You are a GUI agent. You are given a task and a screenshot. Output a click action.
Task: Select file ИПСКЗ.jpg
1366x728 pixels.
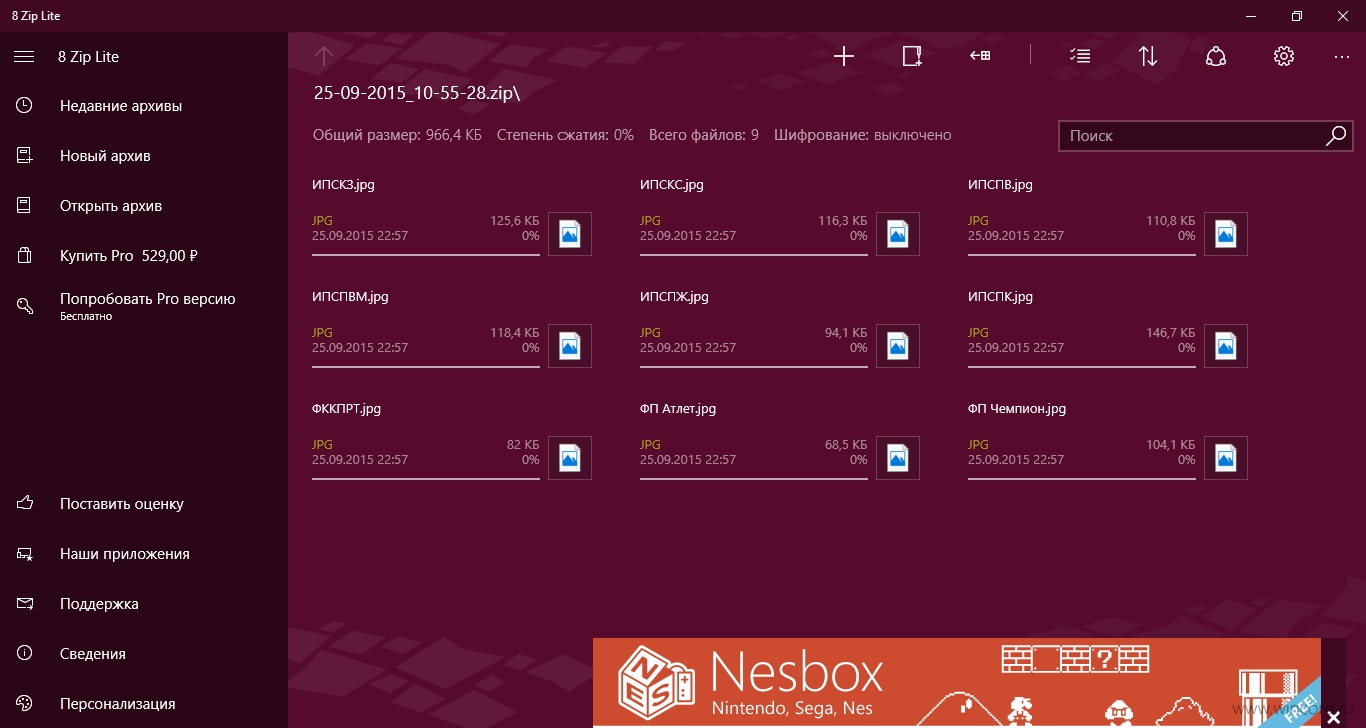click(x=452, y=218)
